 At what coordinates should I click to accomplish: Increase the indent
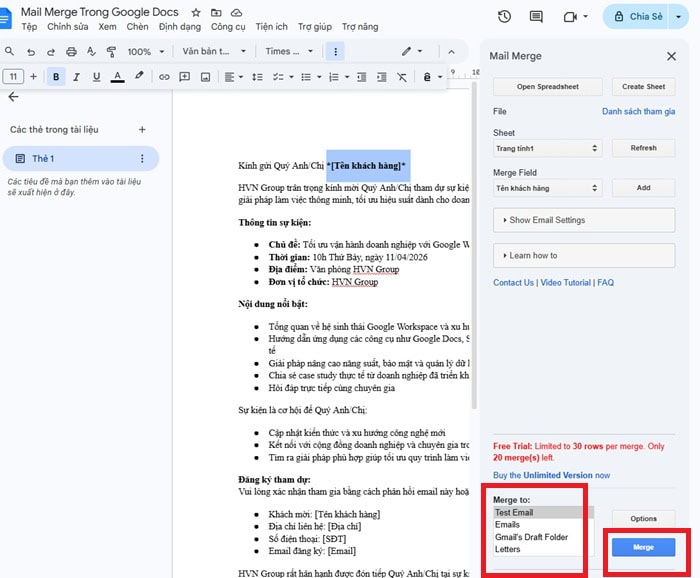pyautogui.click(x=382, y=77)
